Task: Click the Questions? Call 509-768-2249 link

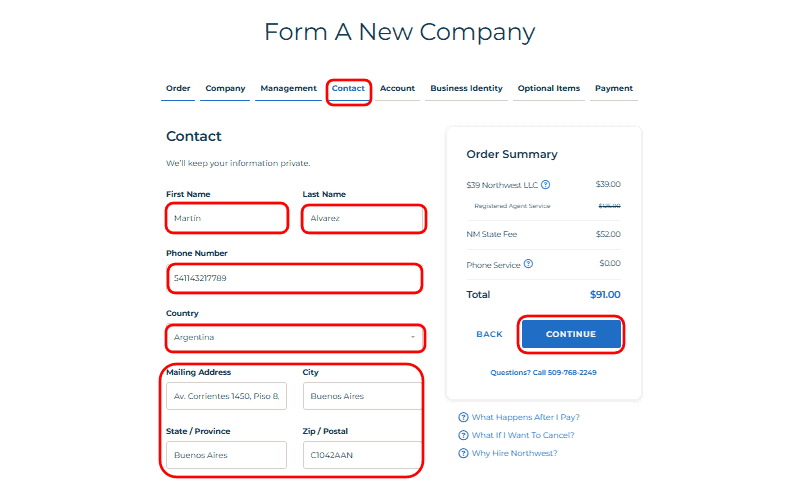Action: [x=543, y=372]
